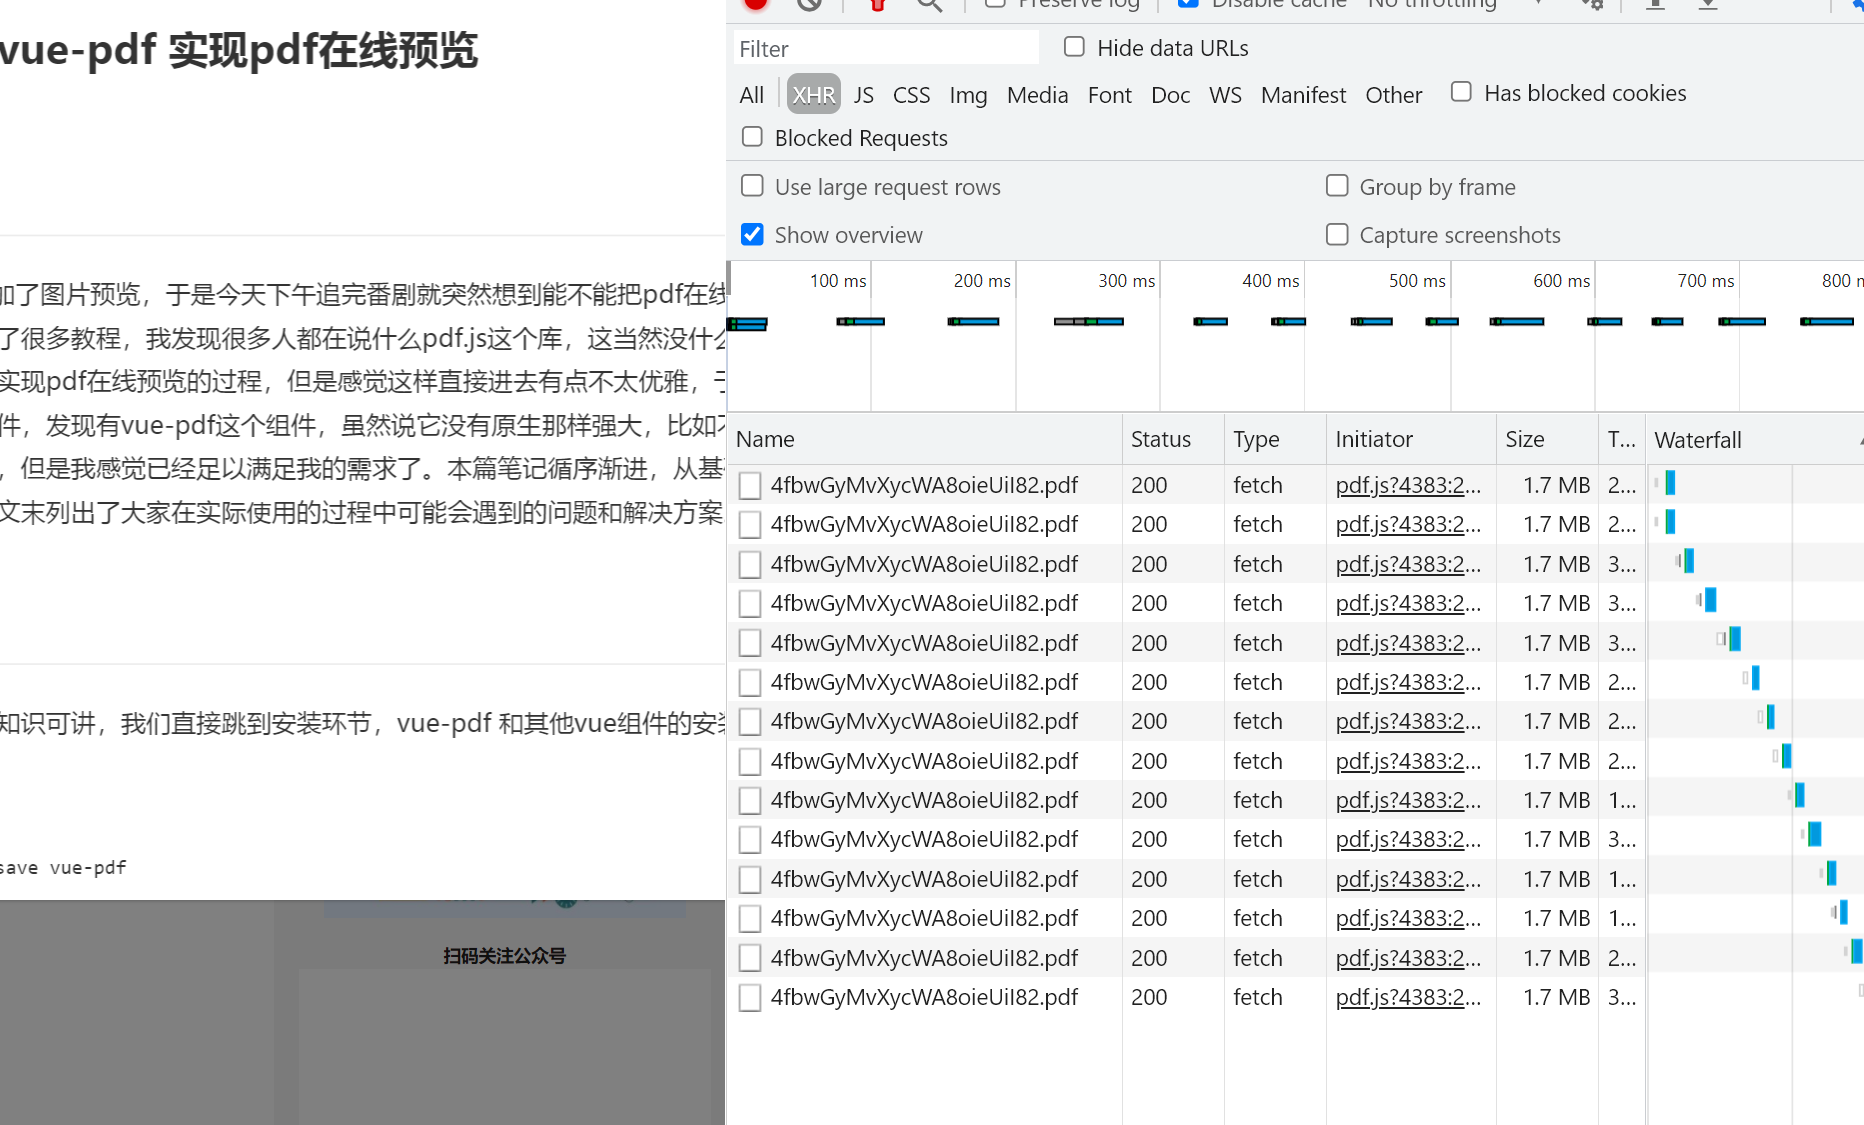Enable Hide data URLs checkbox
Image resolution: width=1864 pixels, height=1125 pixels.
[x=1074, y=47]
